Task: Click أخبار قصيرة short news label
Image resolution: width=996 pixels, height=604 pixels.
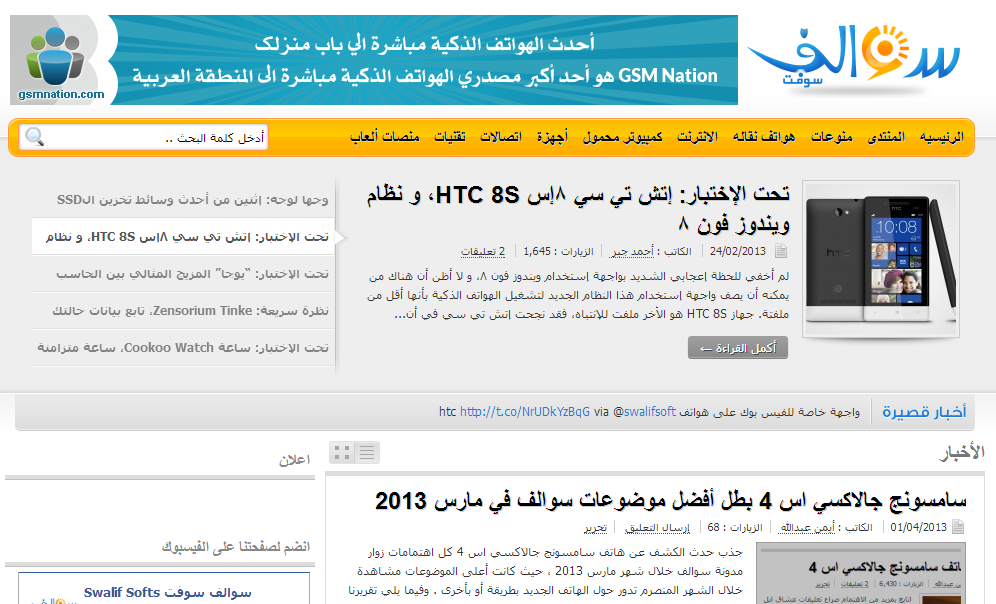Action: pyautogui.click(x=924, y=412)
